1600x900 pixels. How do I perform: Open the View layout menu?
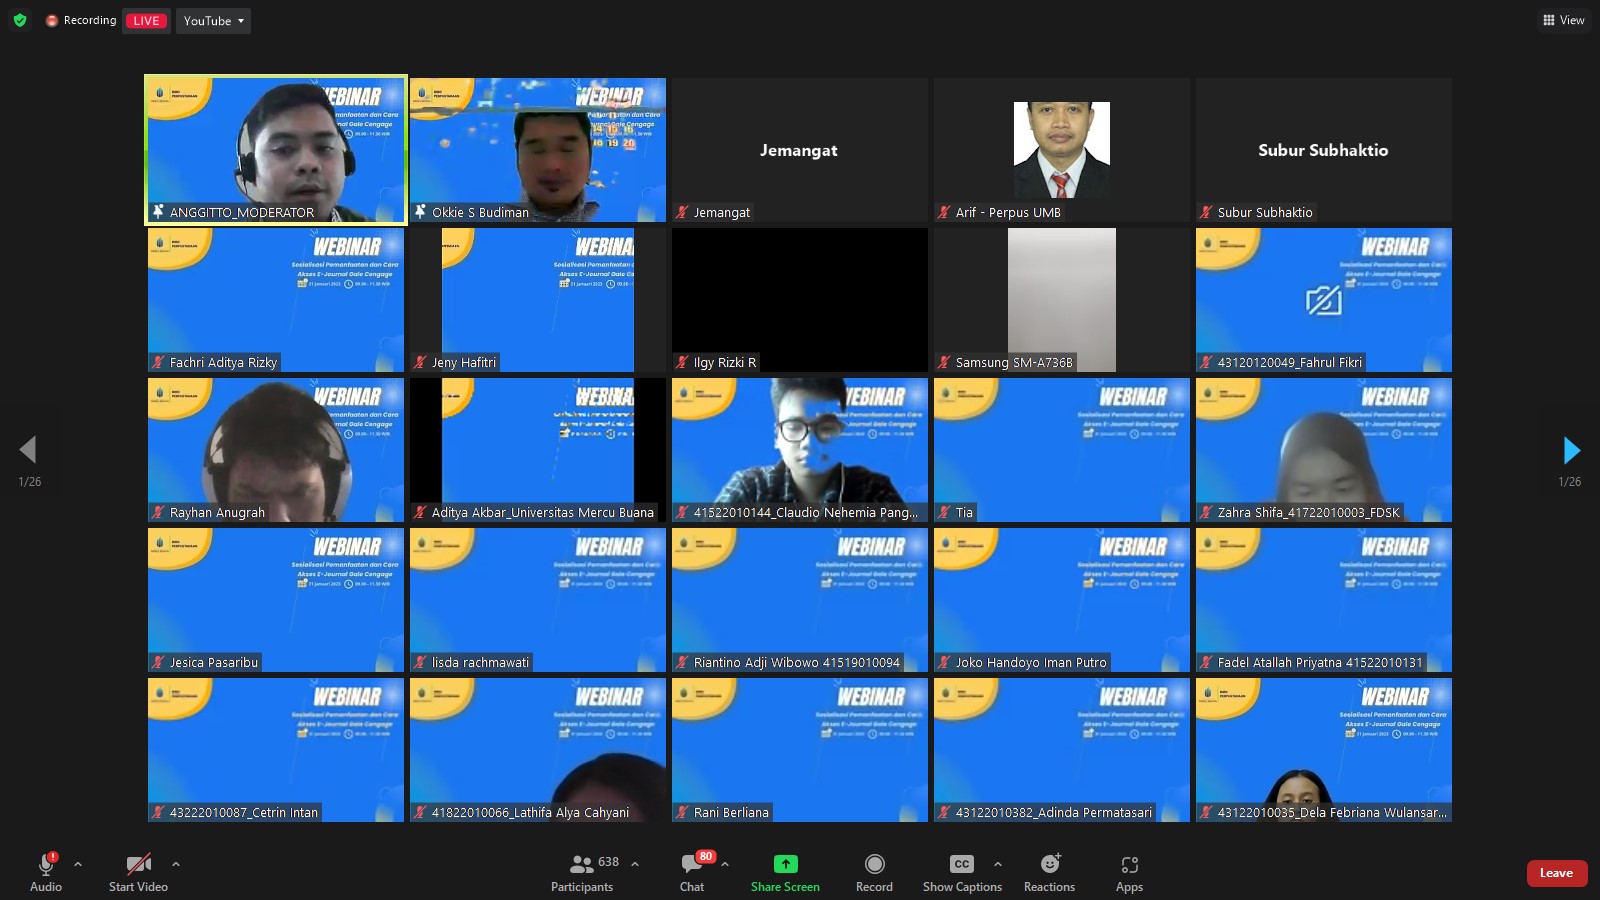click(x=1563, y=20)
